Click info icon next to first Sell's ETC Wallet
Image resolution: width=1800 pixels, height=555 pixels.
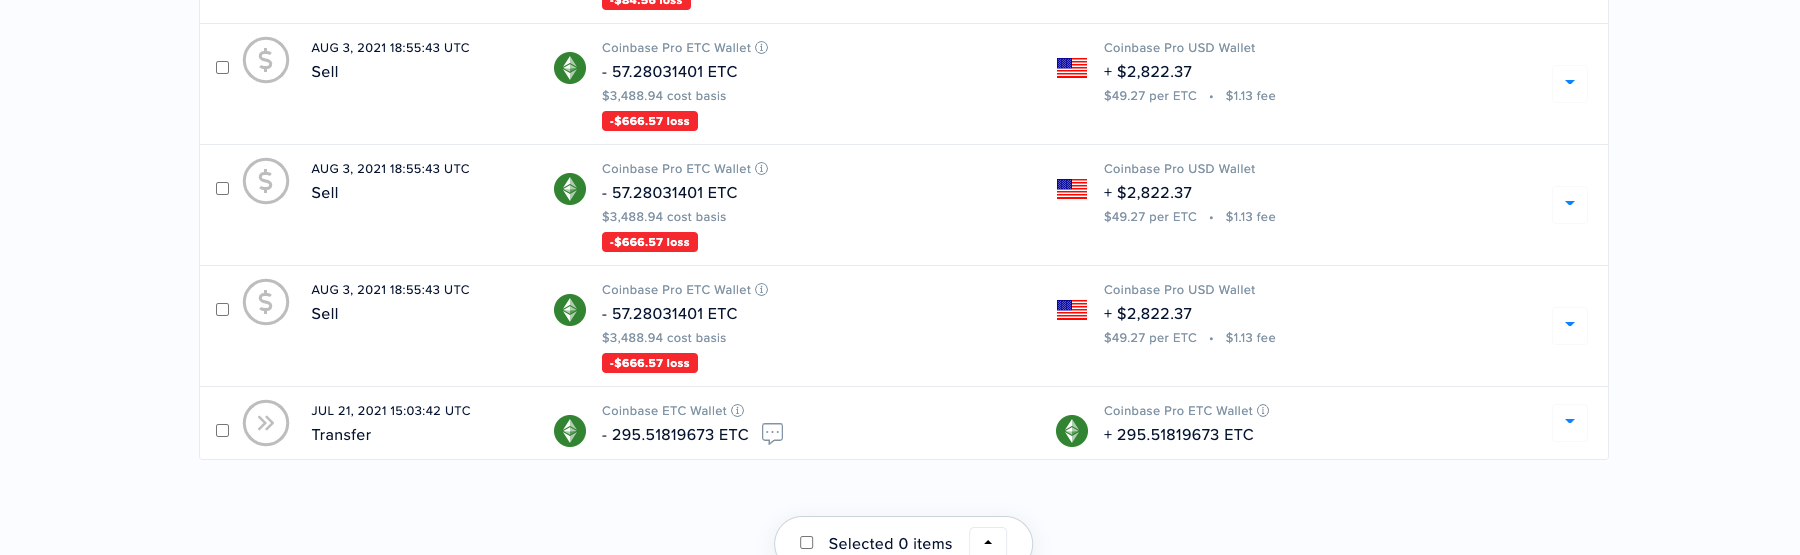(762, 48)
